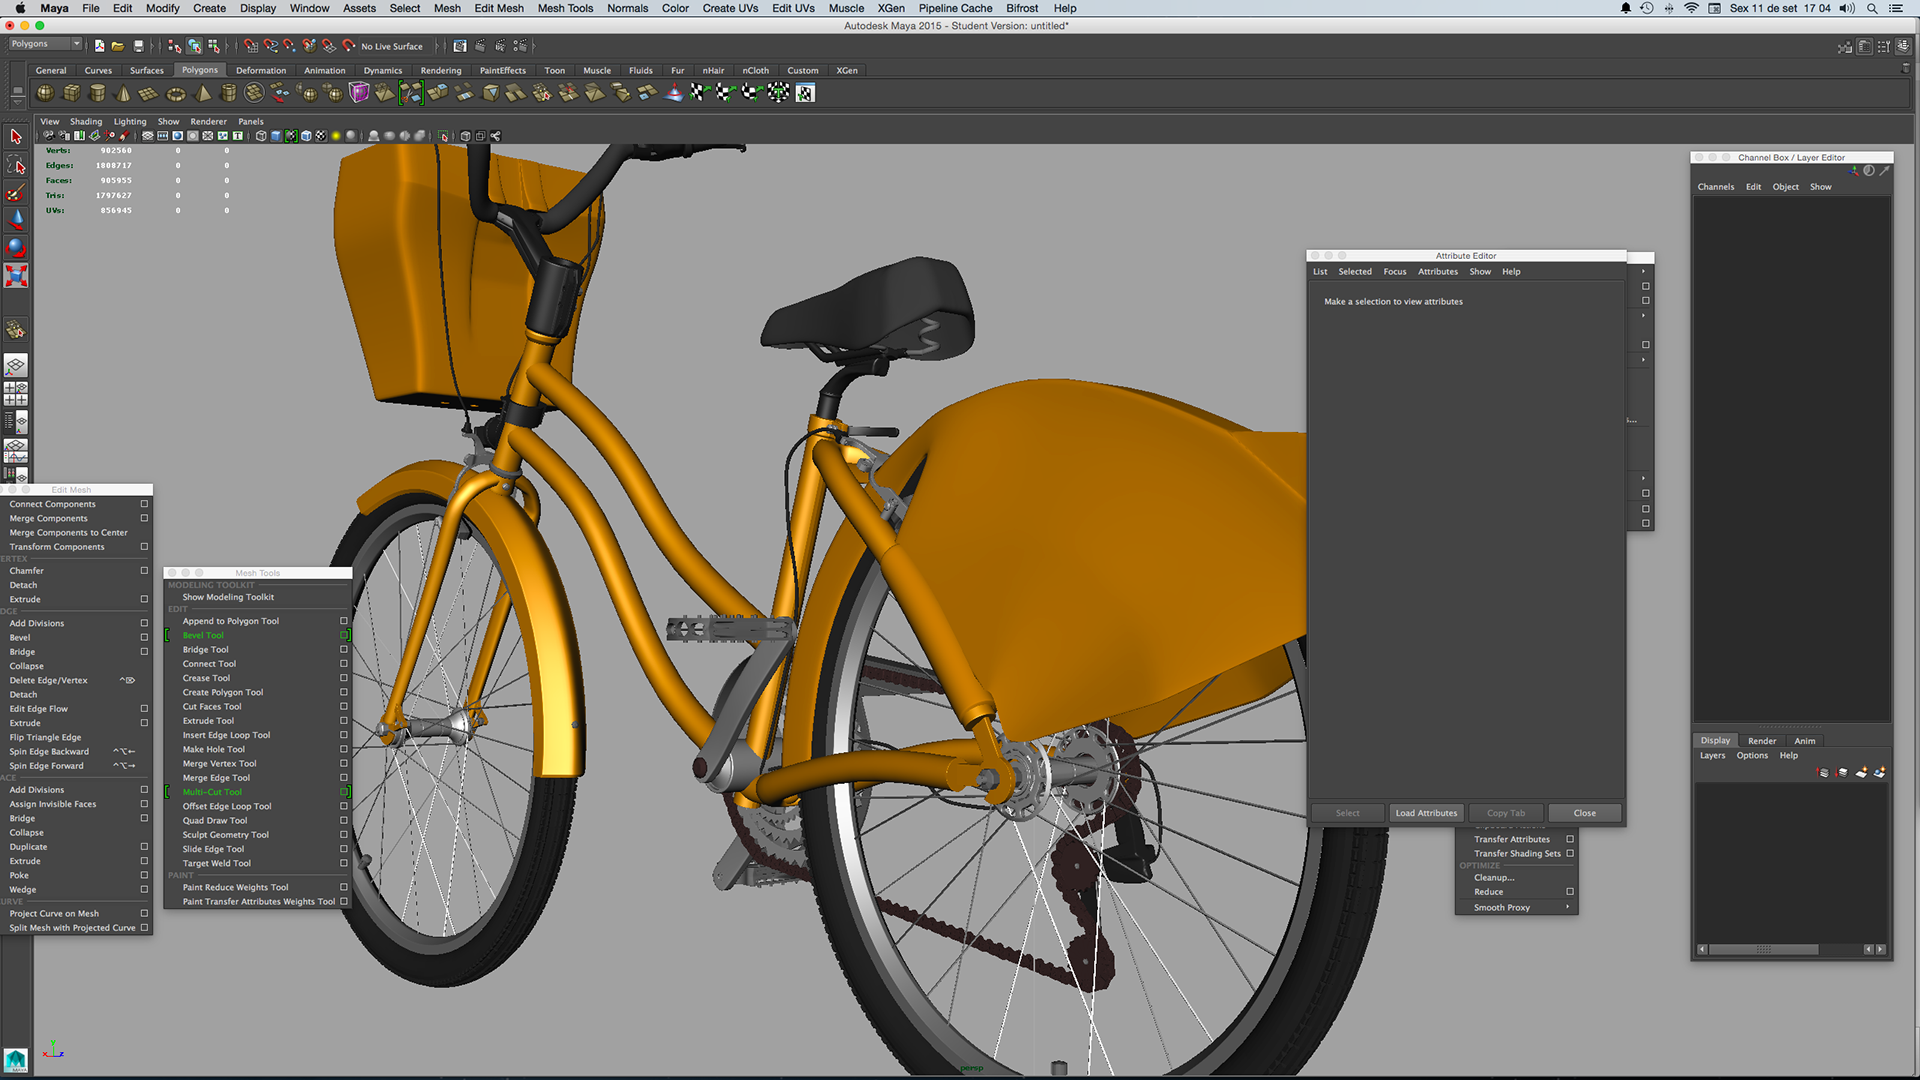1920x1080 pixels.
Task: Open option box for Bevel Tool
Action: click(344, 635)
